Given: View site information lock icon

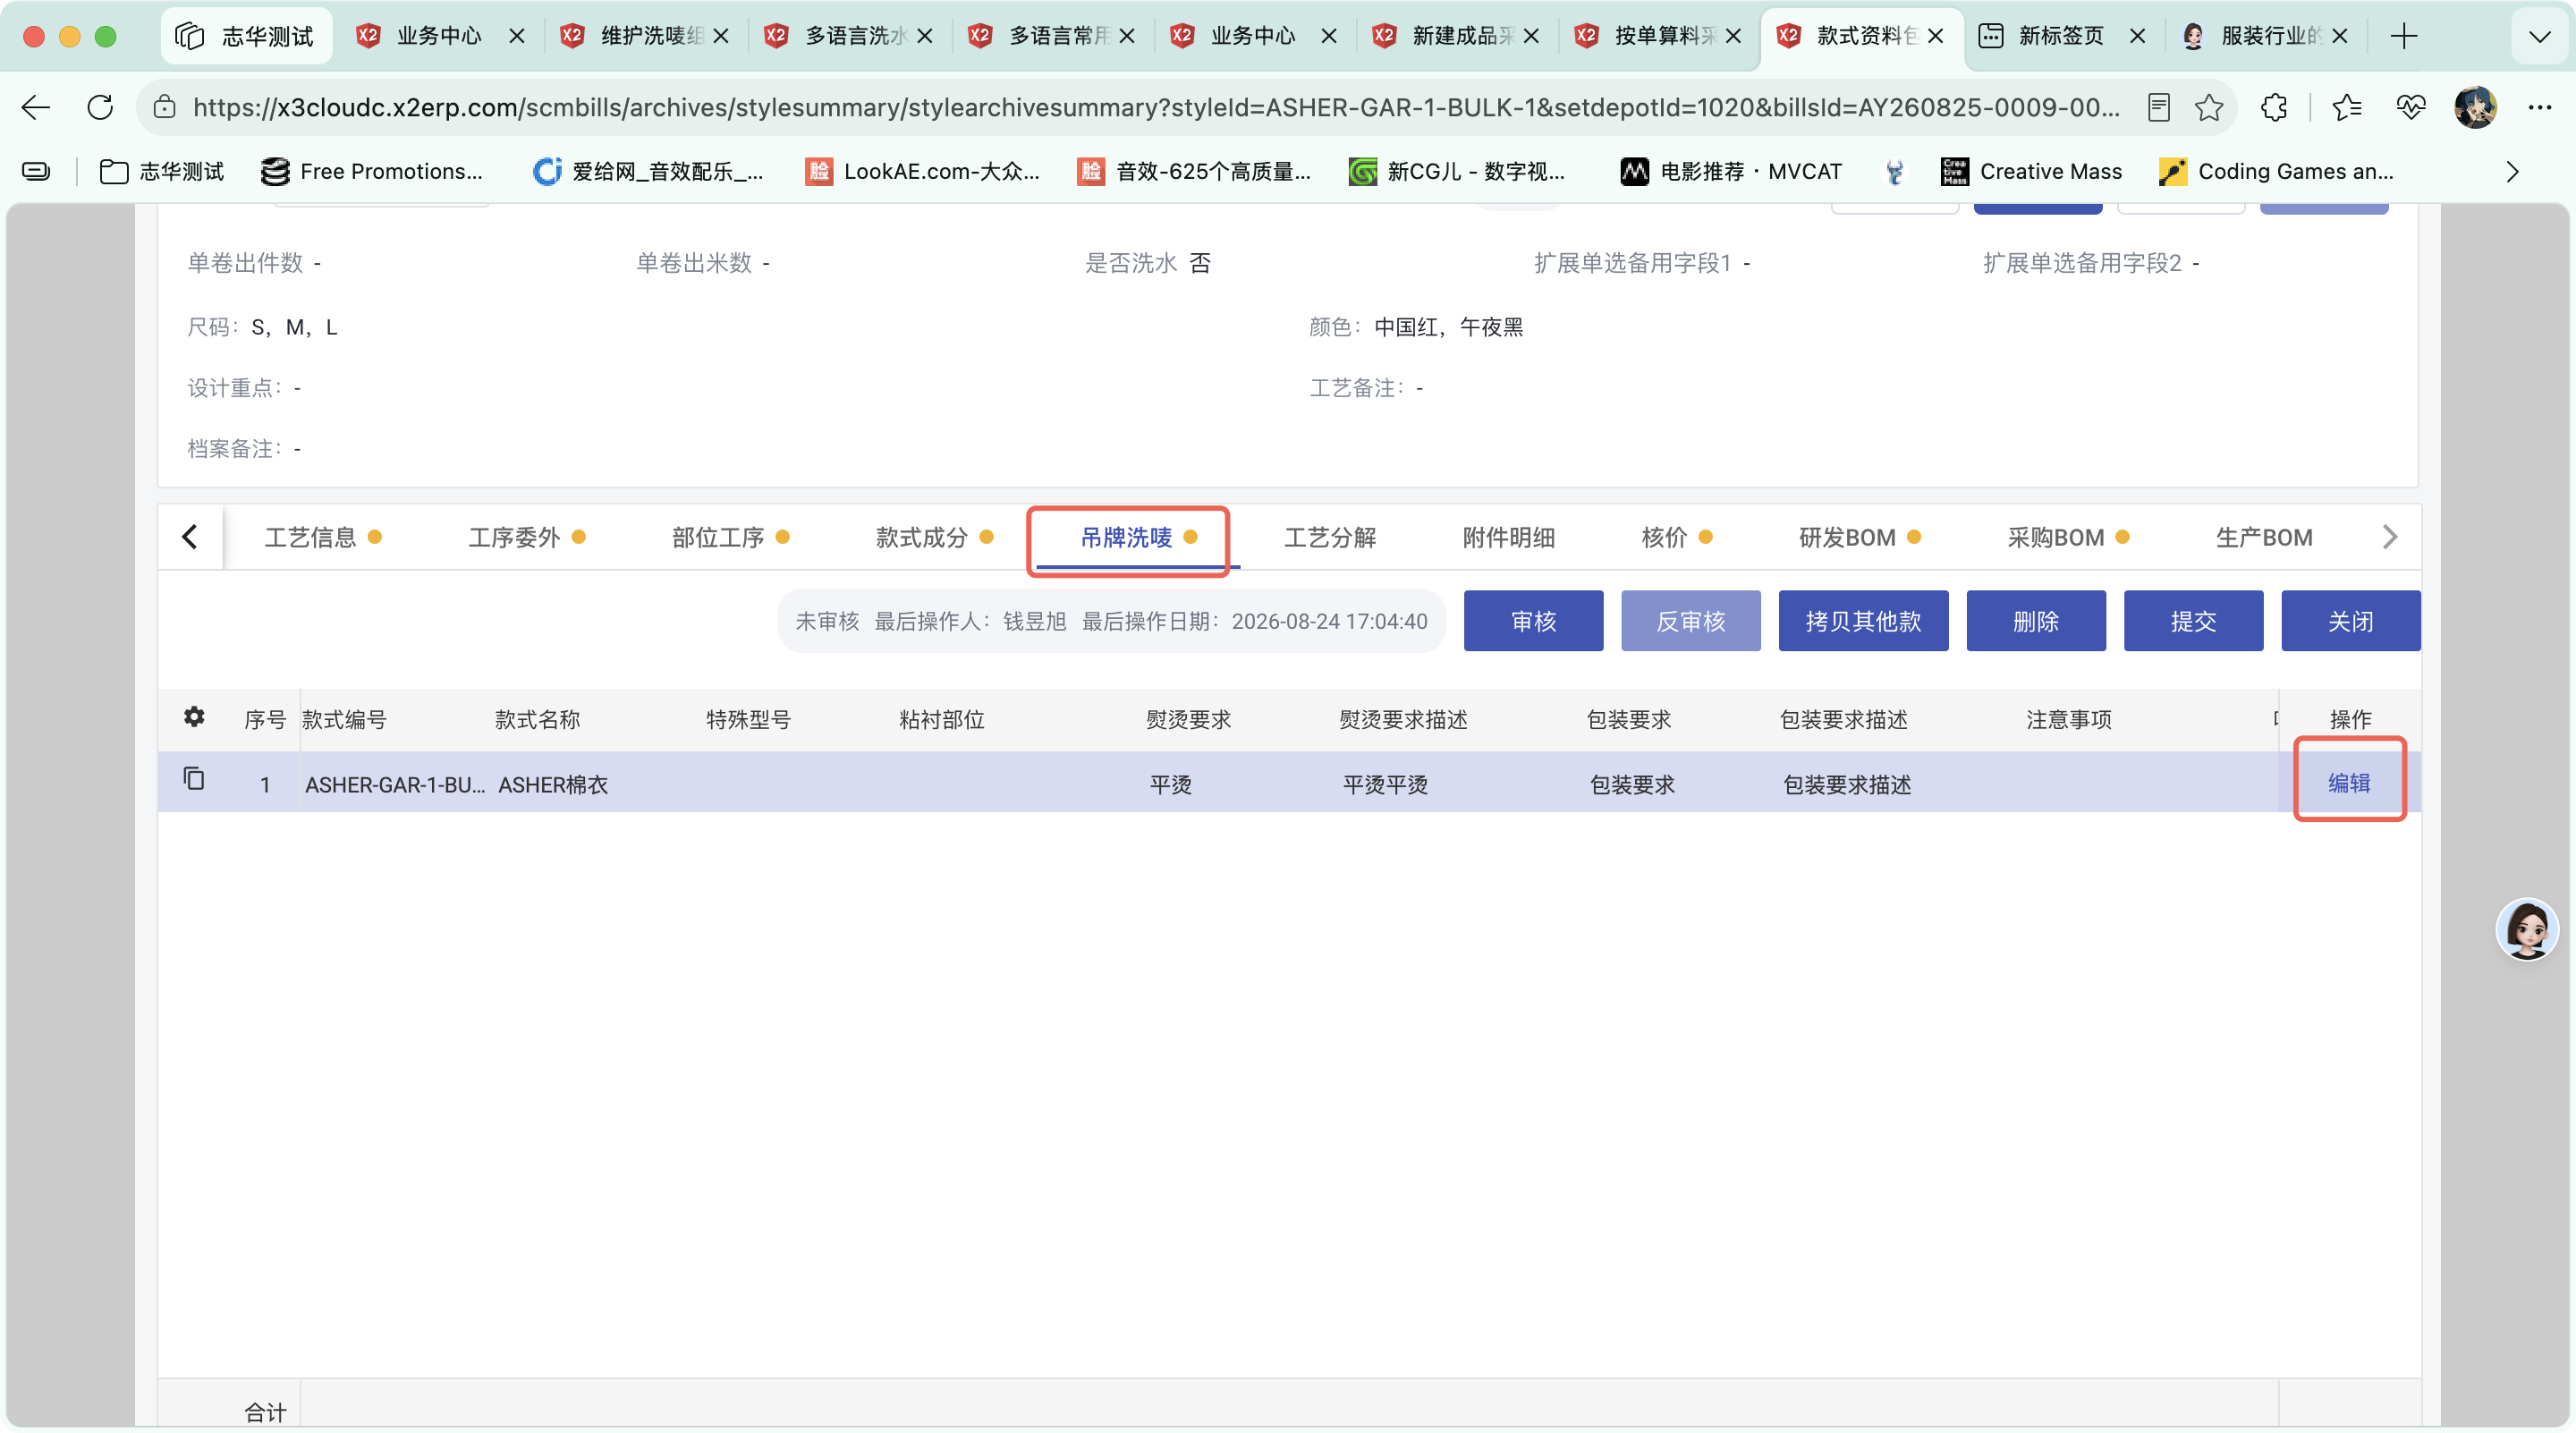Looking at the screenshot, I should click(x=165, y=107).
